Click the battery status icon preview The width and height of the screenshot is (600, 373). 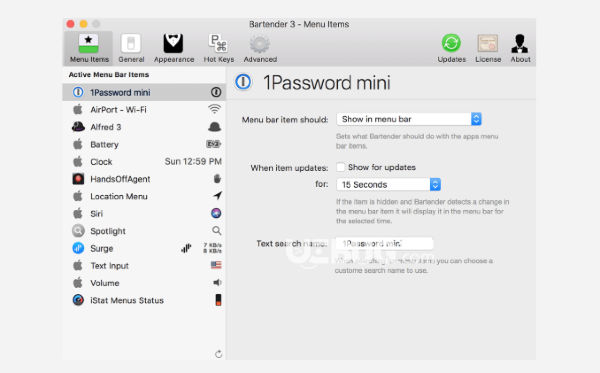point(214,144)
